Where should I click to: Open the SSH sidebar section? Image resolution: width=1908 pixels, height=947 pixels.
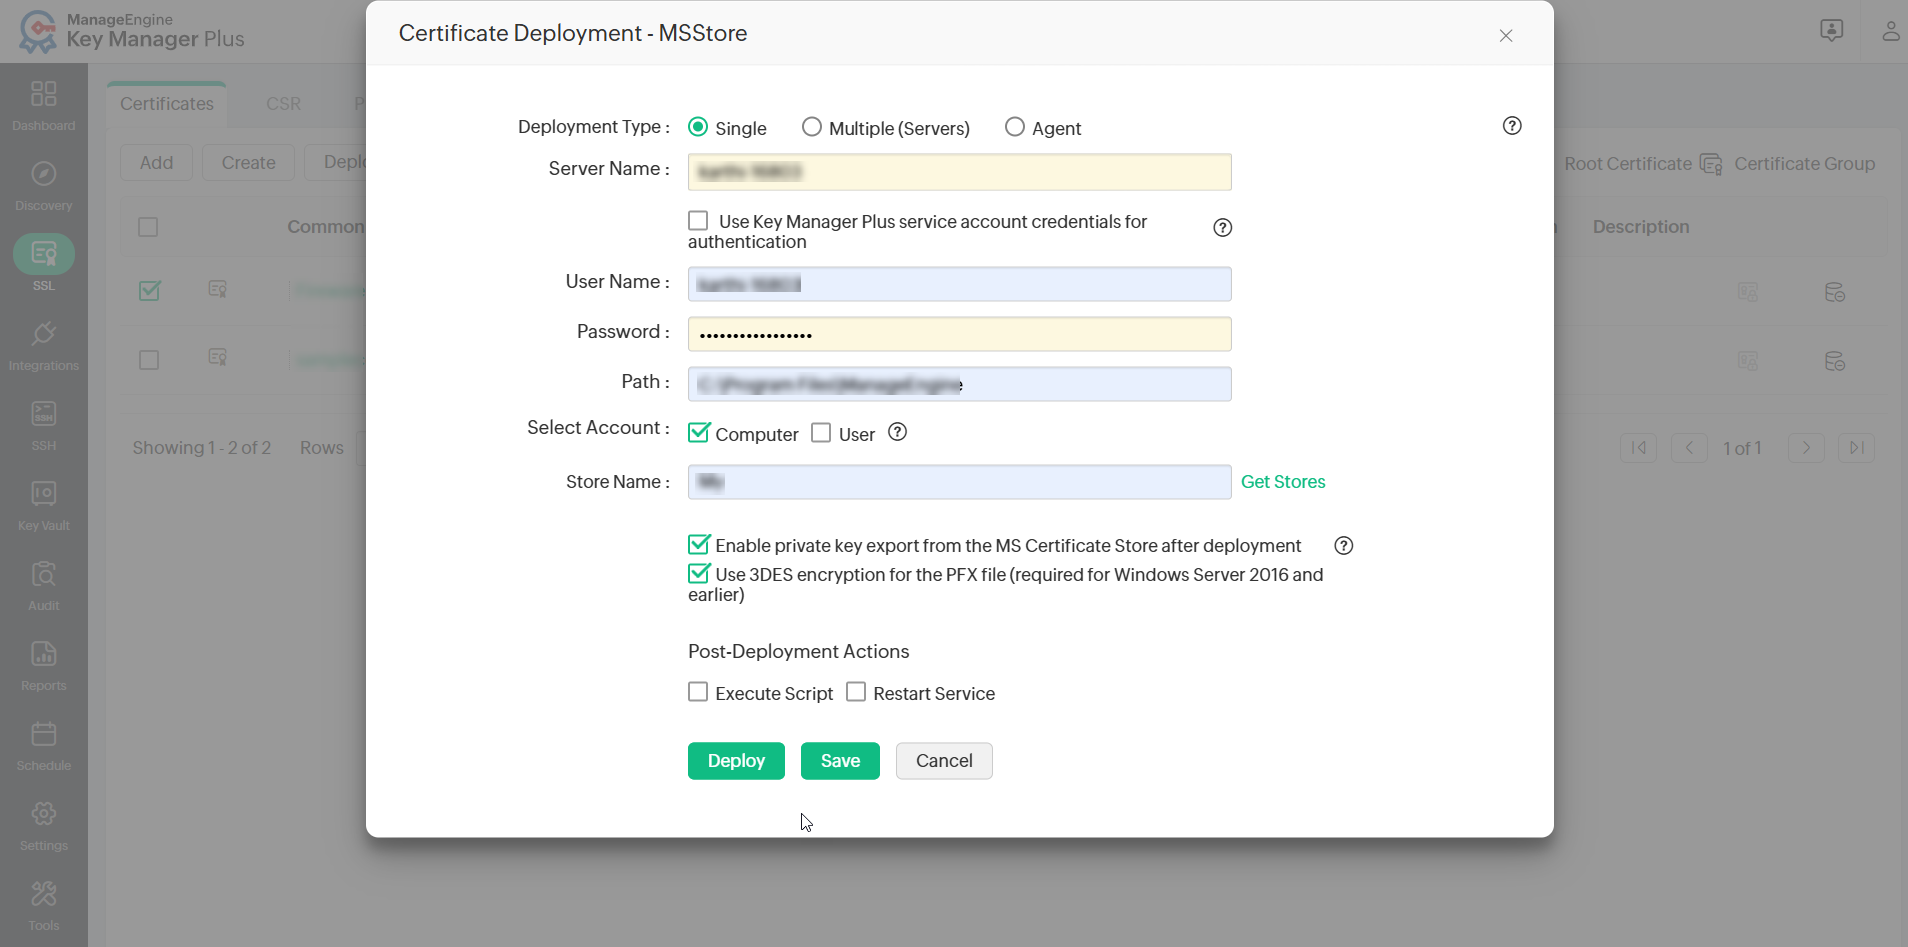click(43, 426)
